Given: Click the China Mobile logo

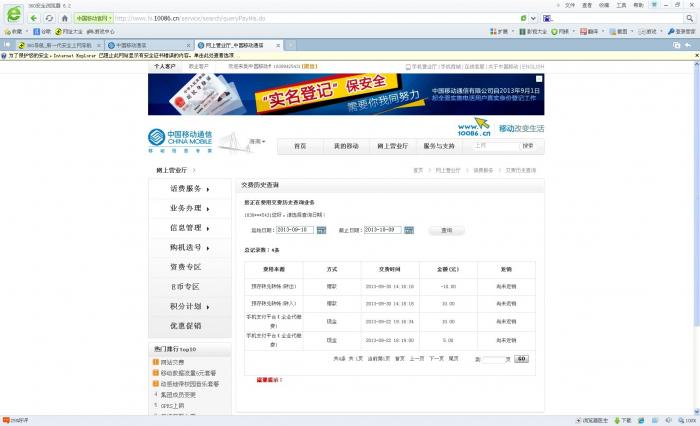Looking at the screenshot, I should coord(180,141).
